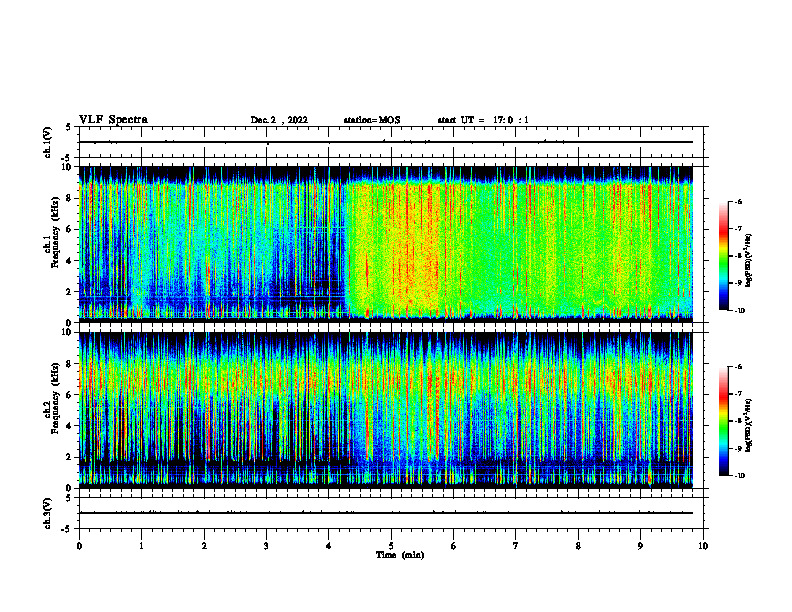The image size is (792, 612).
Task: Click the 'VLF Spectra' title text
Action: click(x=113, y=120)
